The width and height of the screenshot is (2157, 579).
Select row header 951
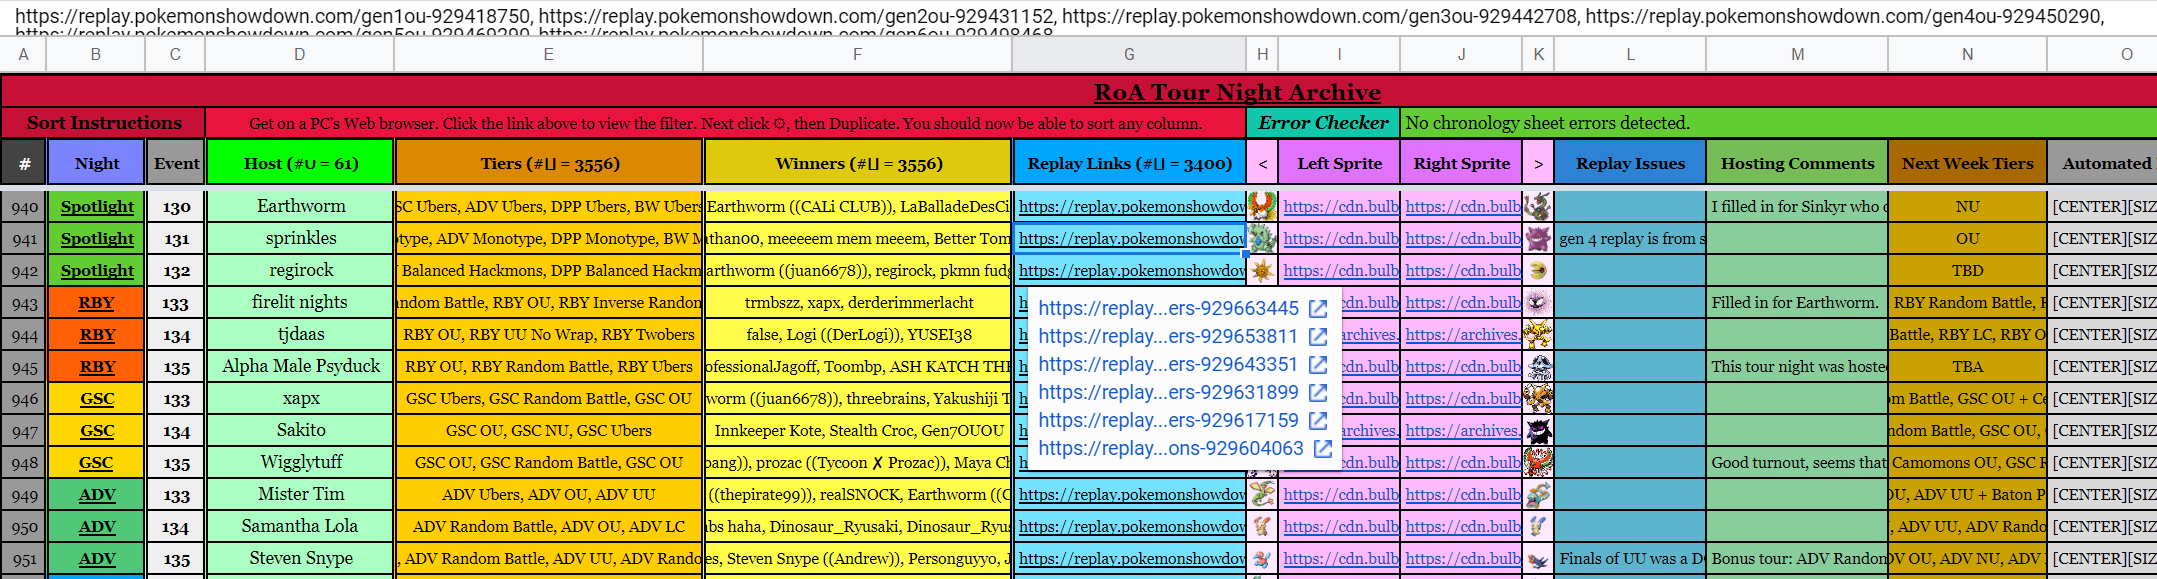click(24, 558)
